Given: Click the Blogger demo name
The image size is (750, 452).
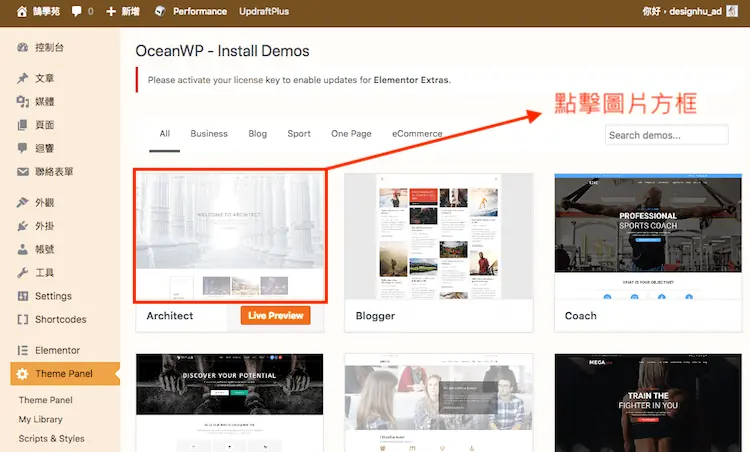Looking at the screenshot, I should pos(375,316).
